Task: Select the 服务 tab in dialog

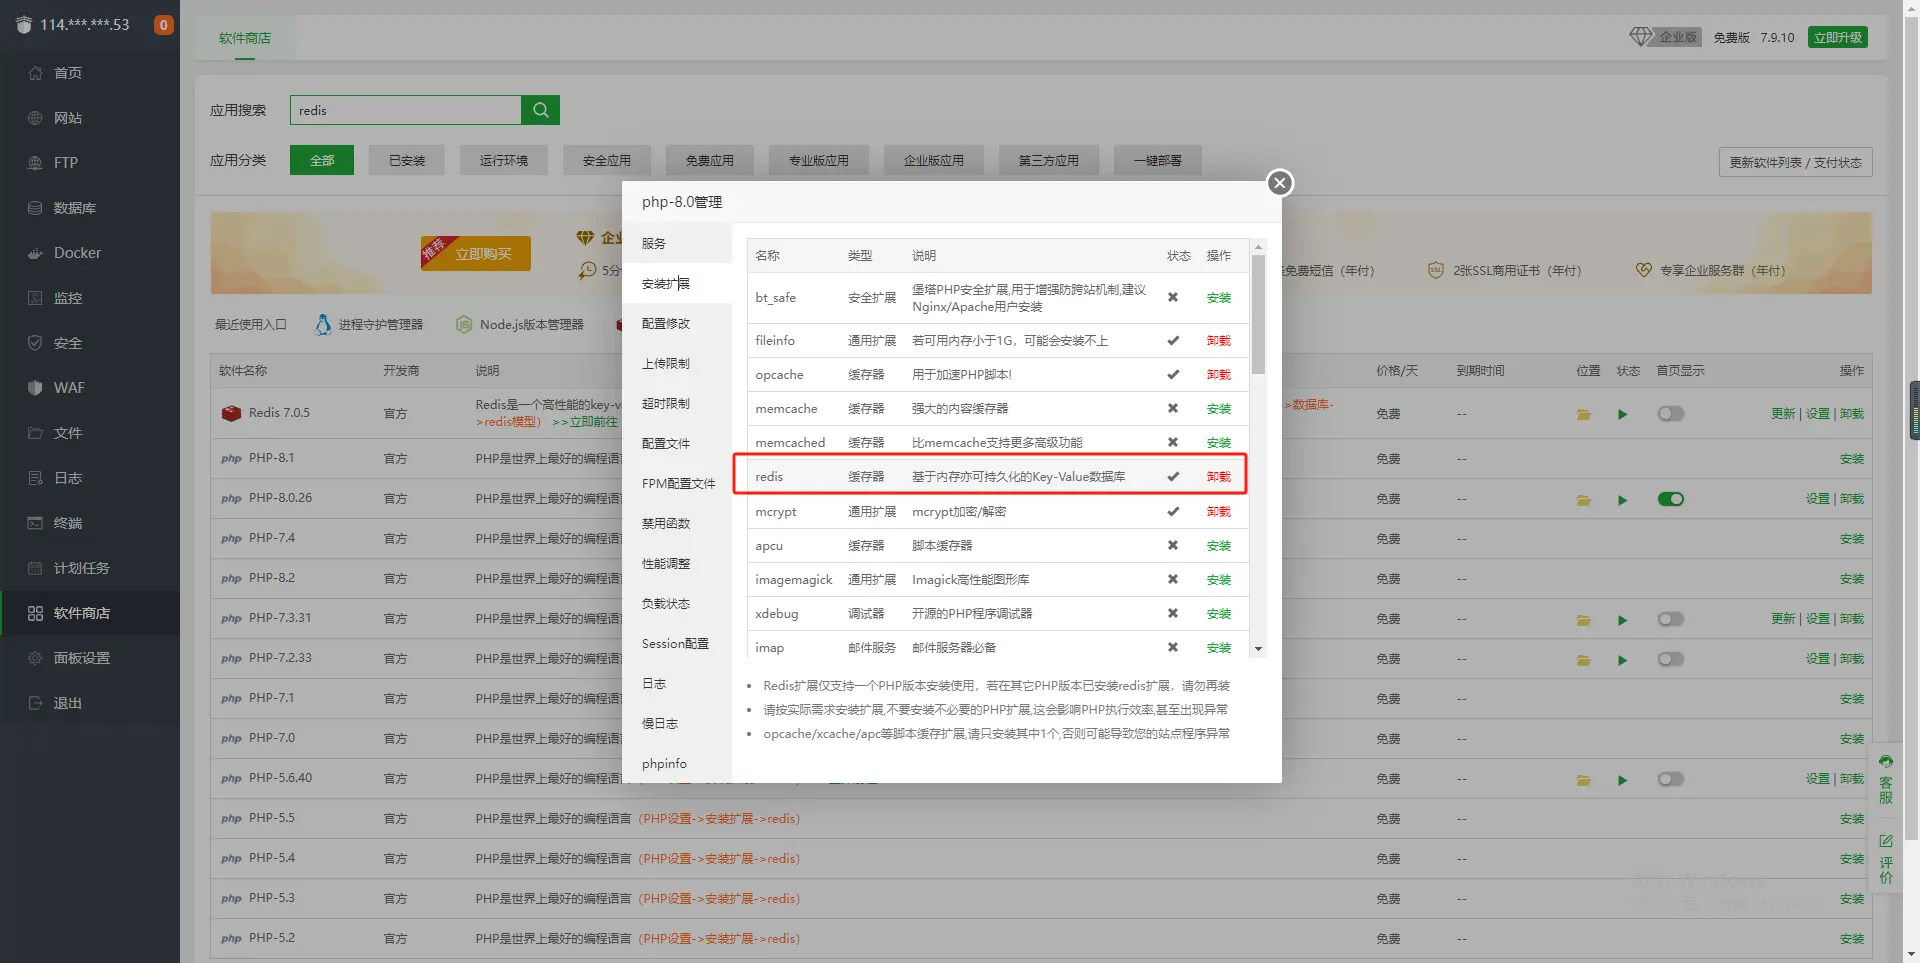Action: (677, 243)
